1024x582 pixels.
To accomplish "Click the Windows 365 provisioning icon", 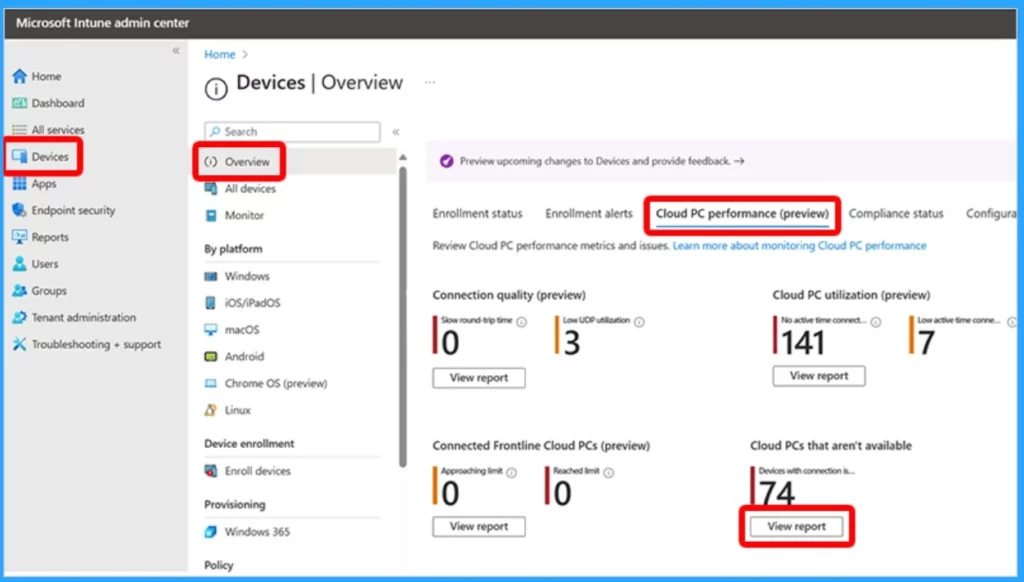I will point(210,532).
